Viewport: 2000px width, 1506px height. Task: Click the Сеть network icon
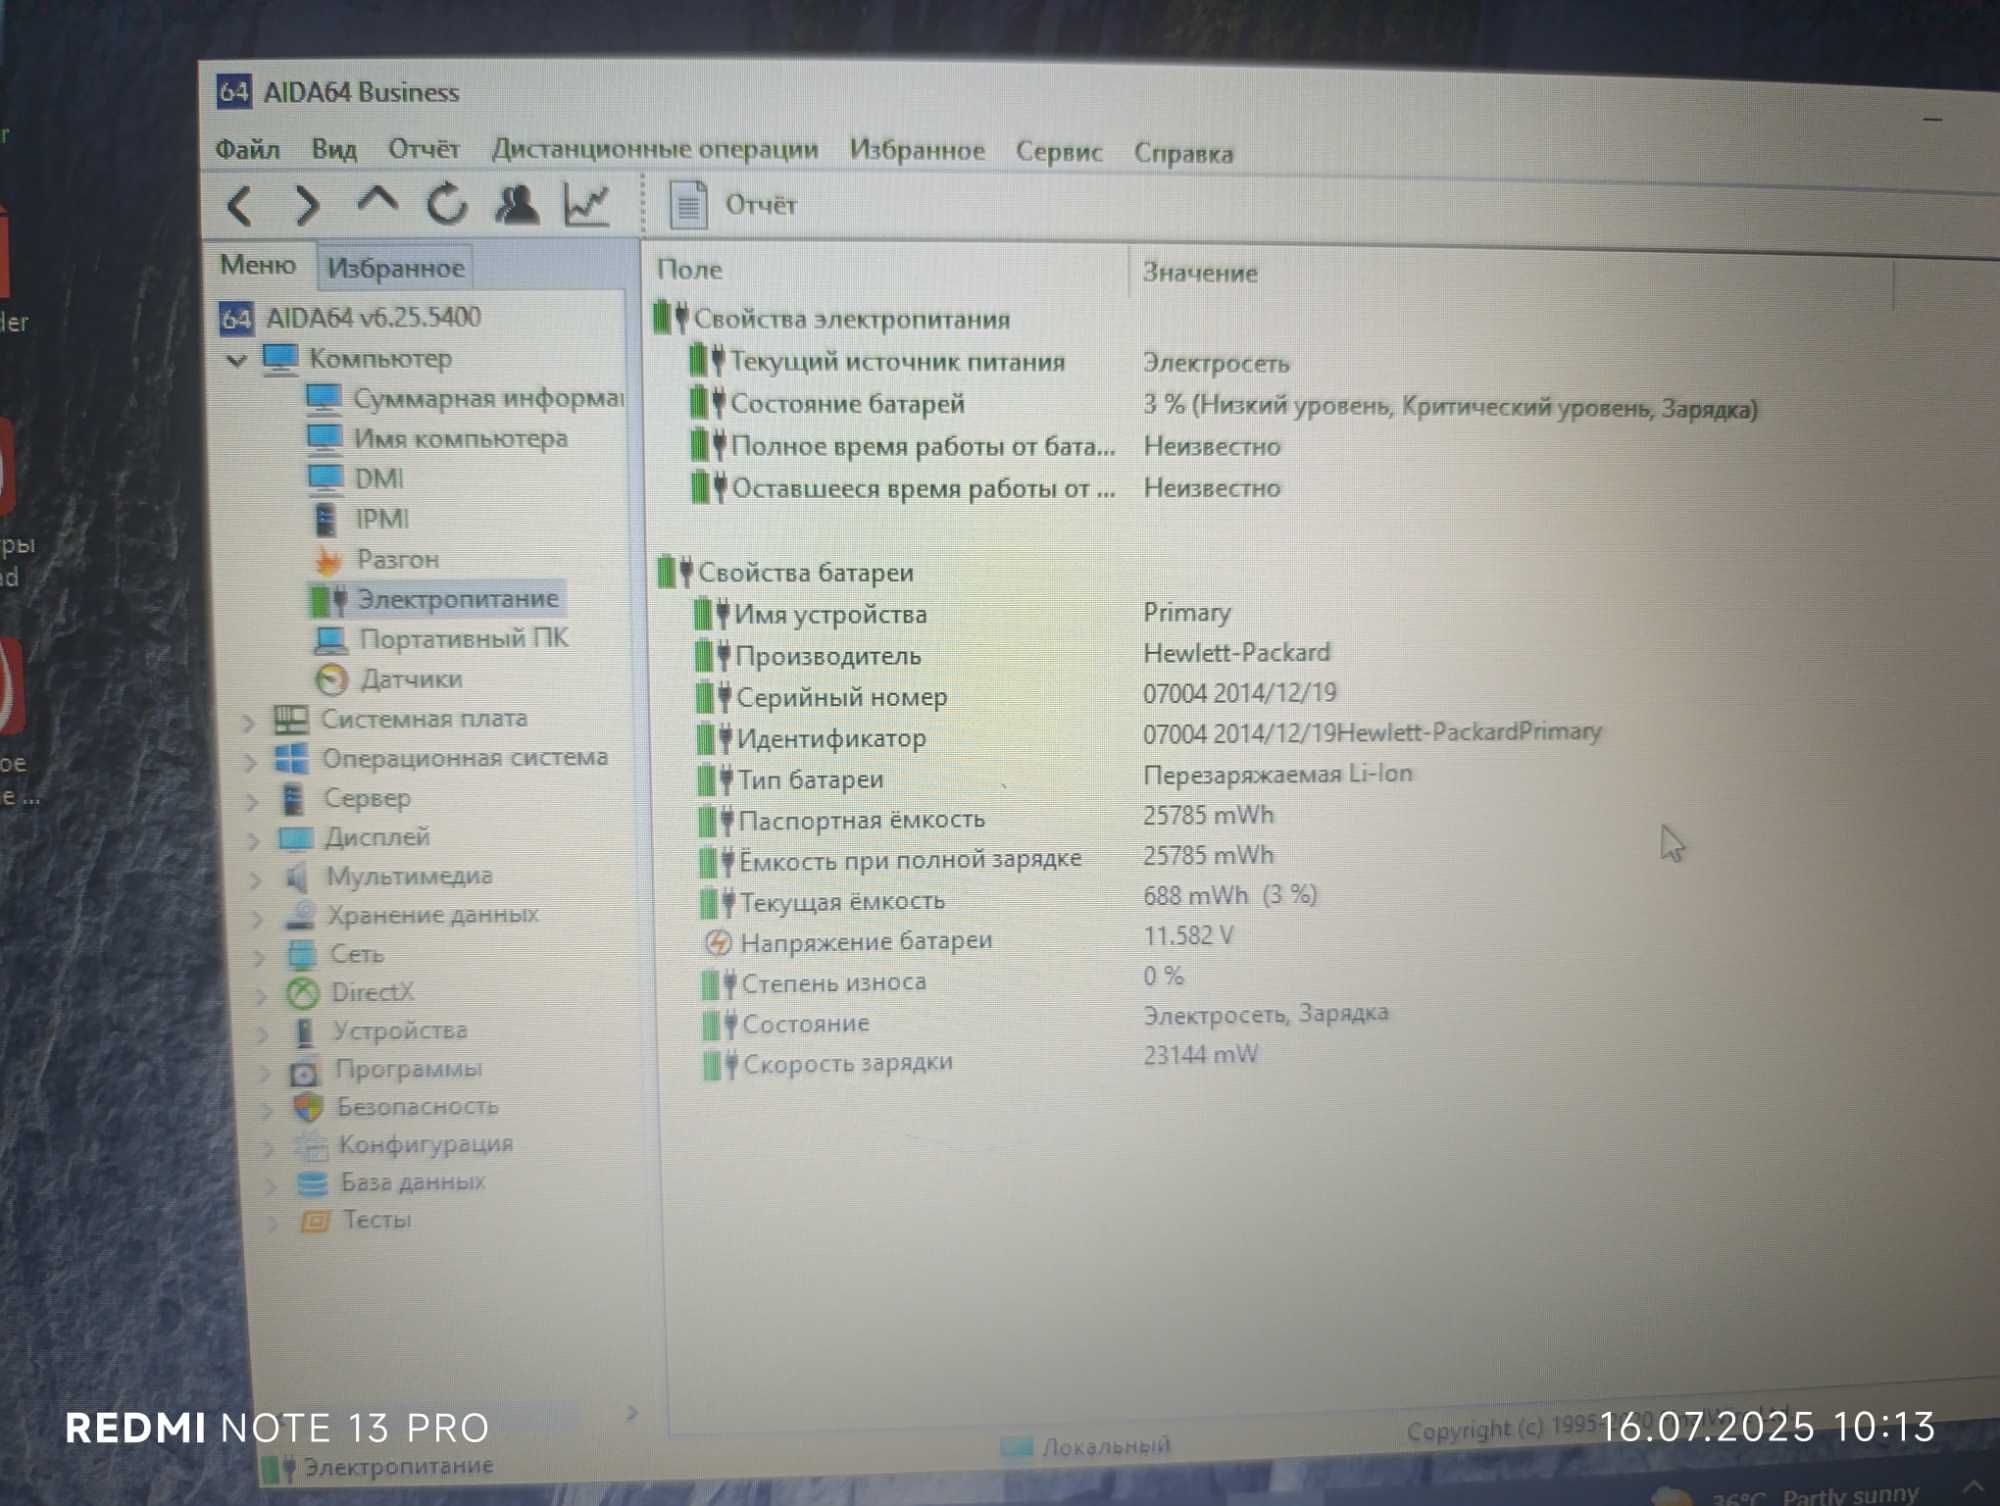point(301,954)
